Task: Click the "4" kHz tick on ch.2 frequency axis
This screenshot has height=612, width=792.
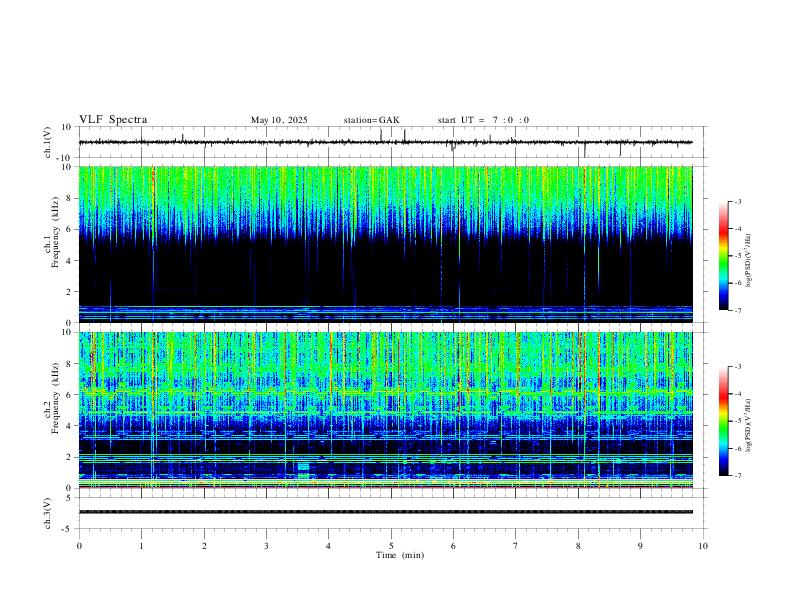Action: pos(69,426)
